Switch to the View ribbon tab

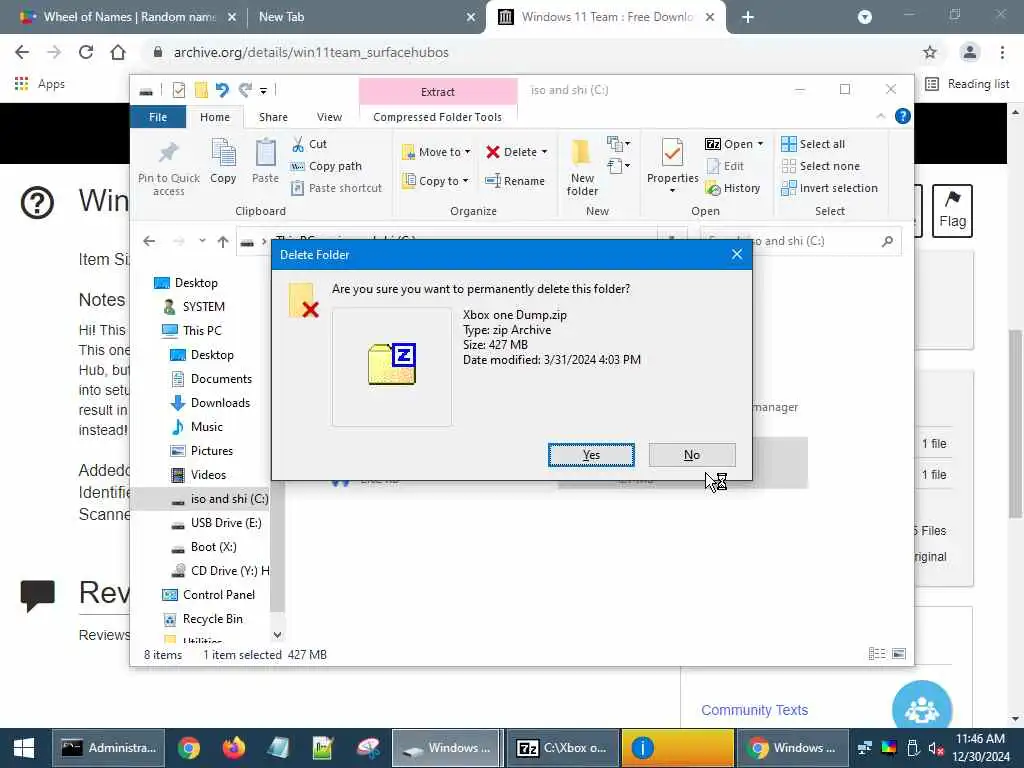pyautogui.click(x=329, y=117)
